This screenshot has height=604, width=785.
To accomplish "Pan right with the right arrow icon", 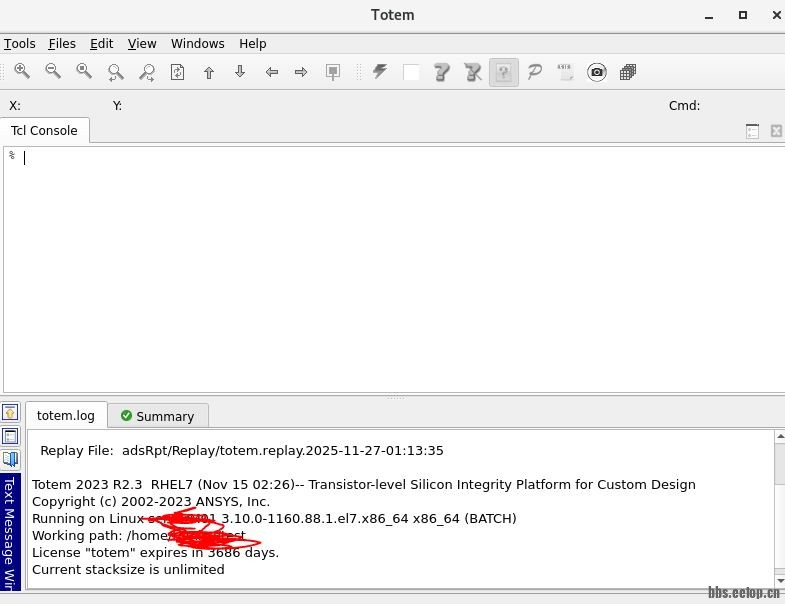I will click(x=301, y=72).
